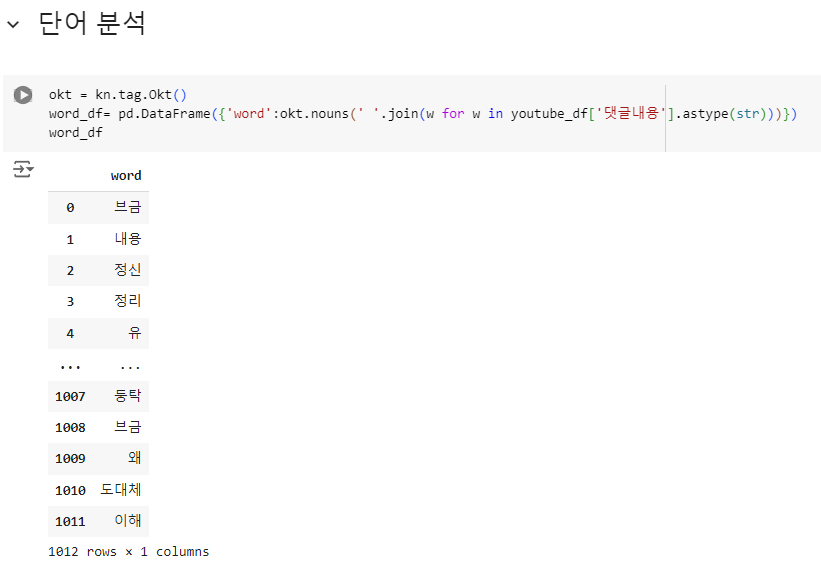Select the cell 유 in row 4
Viewport: 821px width, 577px height.
pos(135,332)
